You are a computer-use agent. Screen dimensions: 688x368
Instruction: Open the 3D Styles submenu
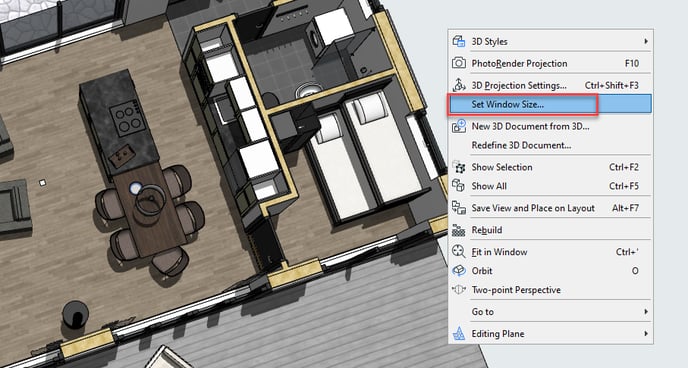pyautogui.click(x=550, y=41)
